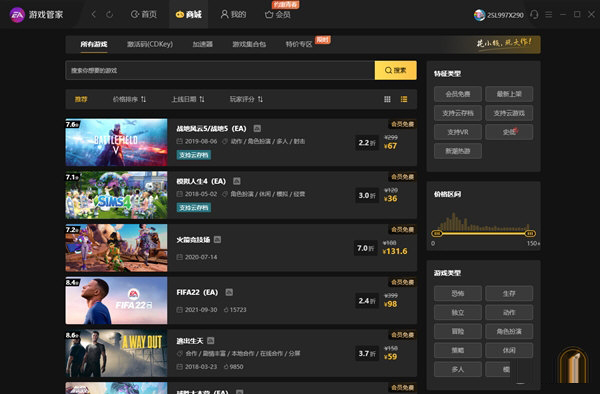Click the yellow 搜索 search button
The width and height of the screenshot is (600, 394).
(x=396, y=70)
